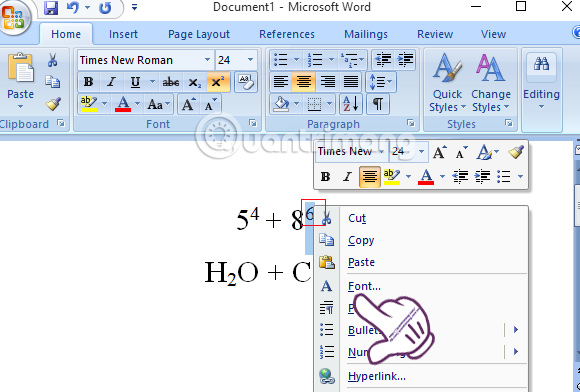This screenshot has width=580, height=392.
Task: Open borders dropdown arrow
Action: click(329, 104)
